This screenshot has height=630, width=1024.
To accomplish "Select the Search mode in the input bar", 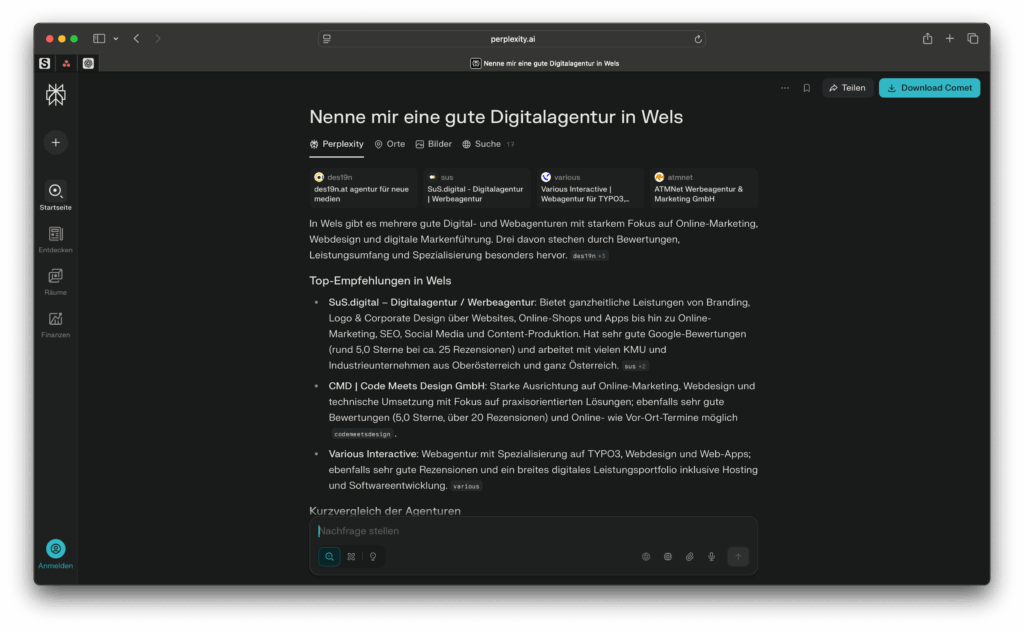I will 329,557.
